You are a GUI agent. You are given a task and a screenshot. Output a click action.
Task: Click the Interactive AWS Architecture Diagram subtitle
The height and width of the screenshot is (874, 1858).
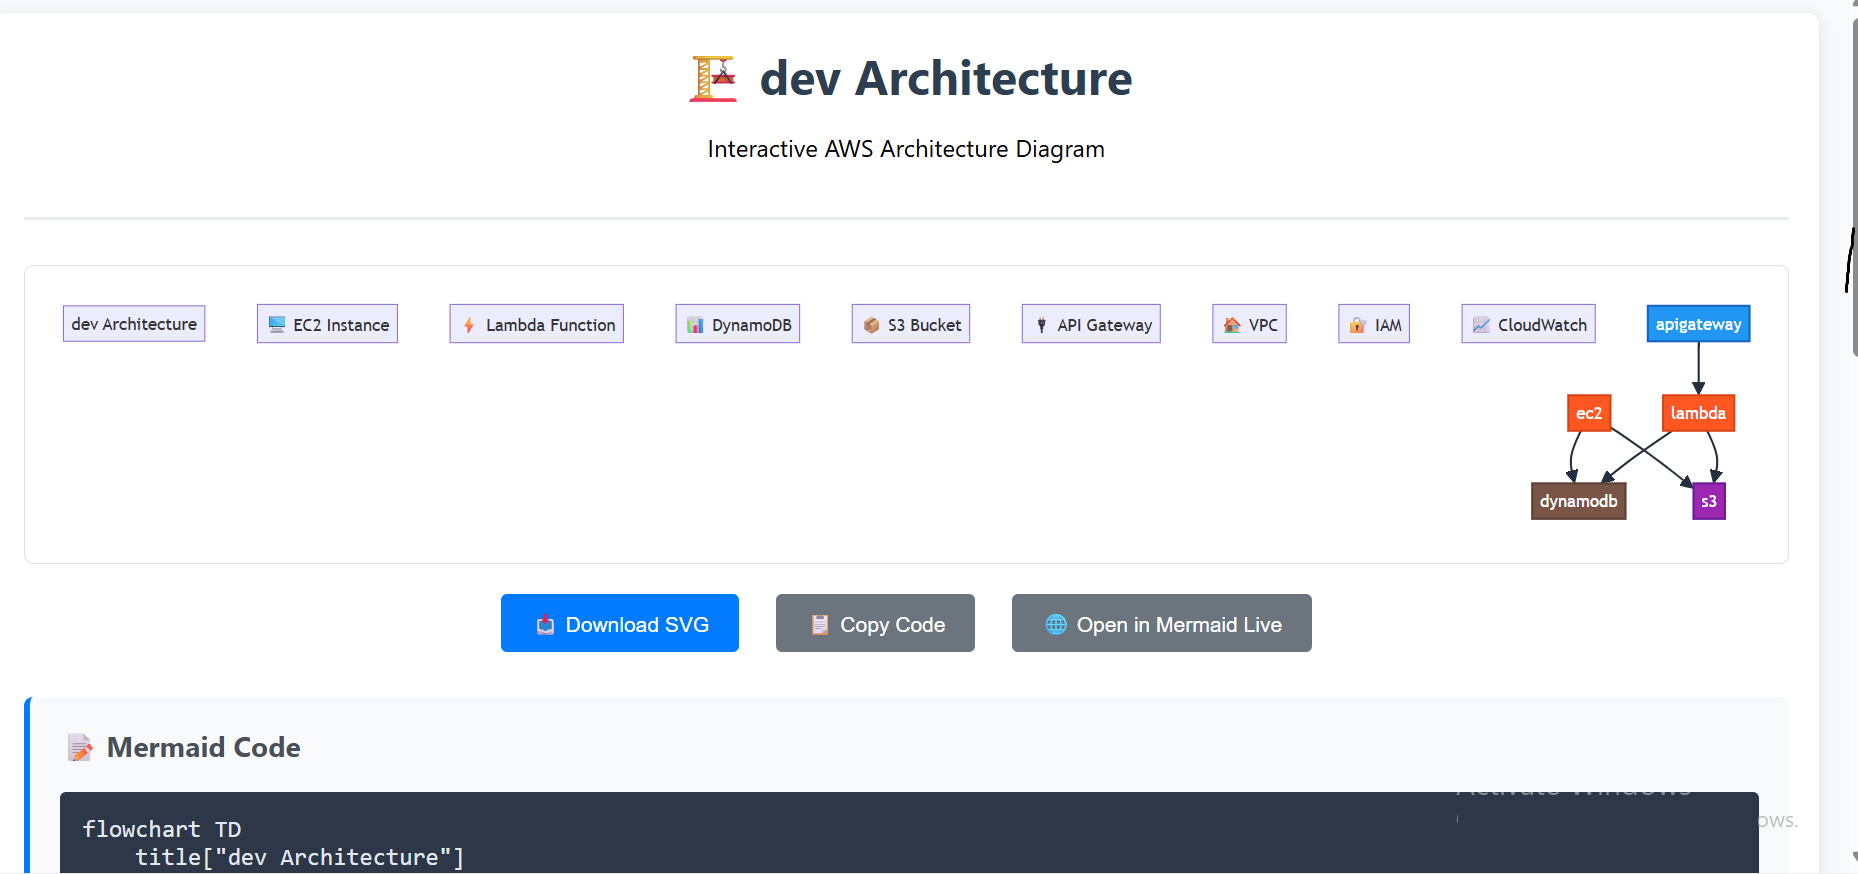pos(906,149)
